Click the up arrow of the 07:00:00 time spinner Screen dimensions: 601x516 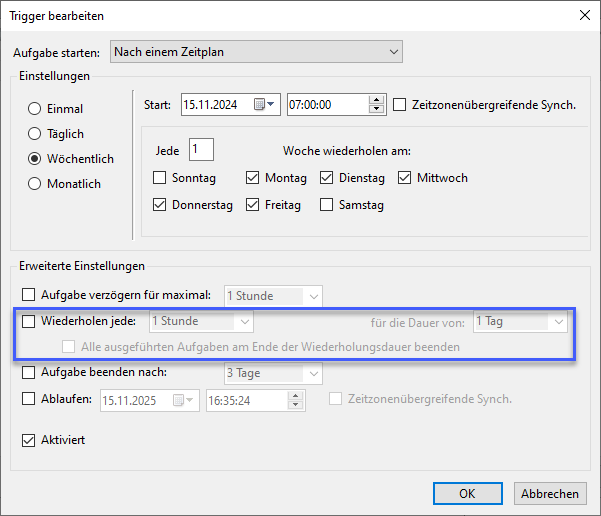[x=376, y=100]
